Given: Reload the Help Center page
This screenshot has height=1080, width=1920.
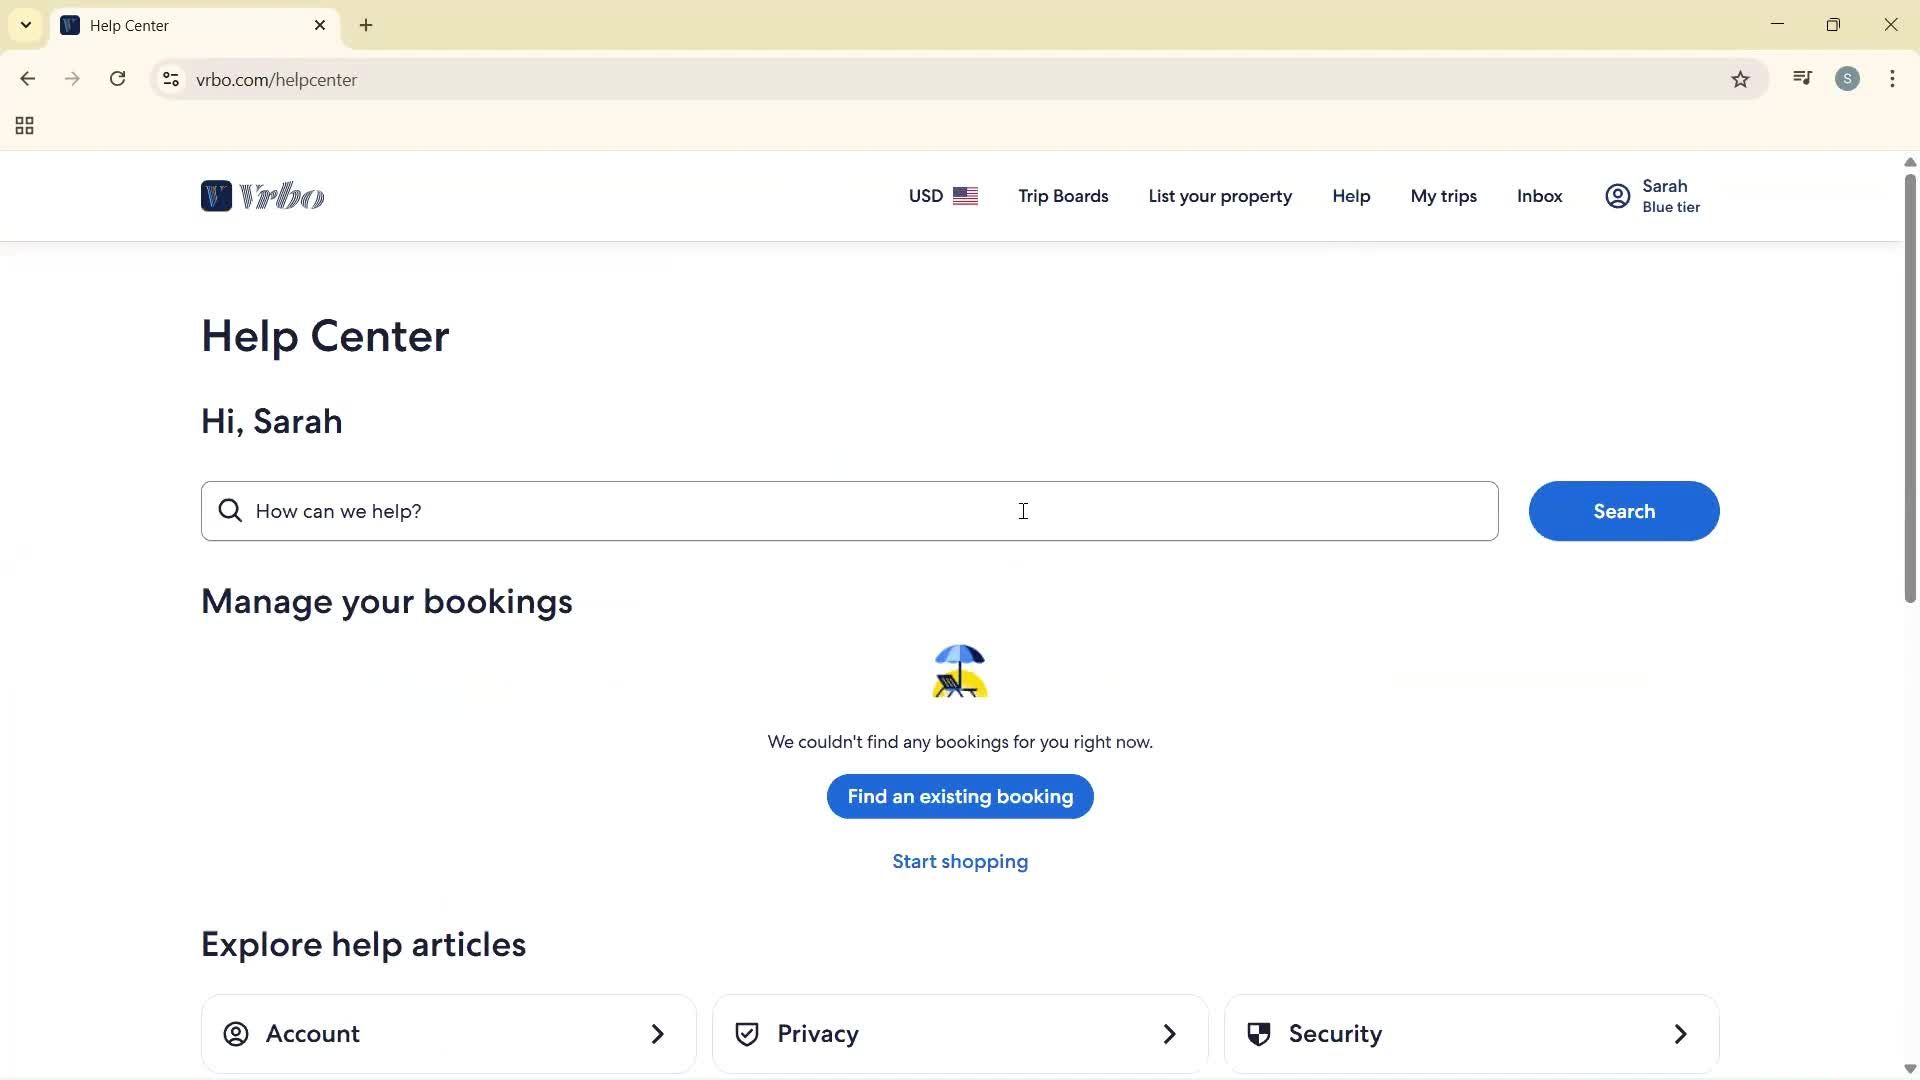Looking at the screenshot, I should 117,78.
